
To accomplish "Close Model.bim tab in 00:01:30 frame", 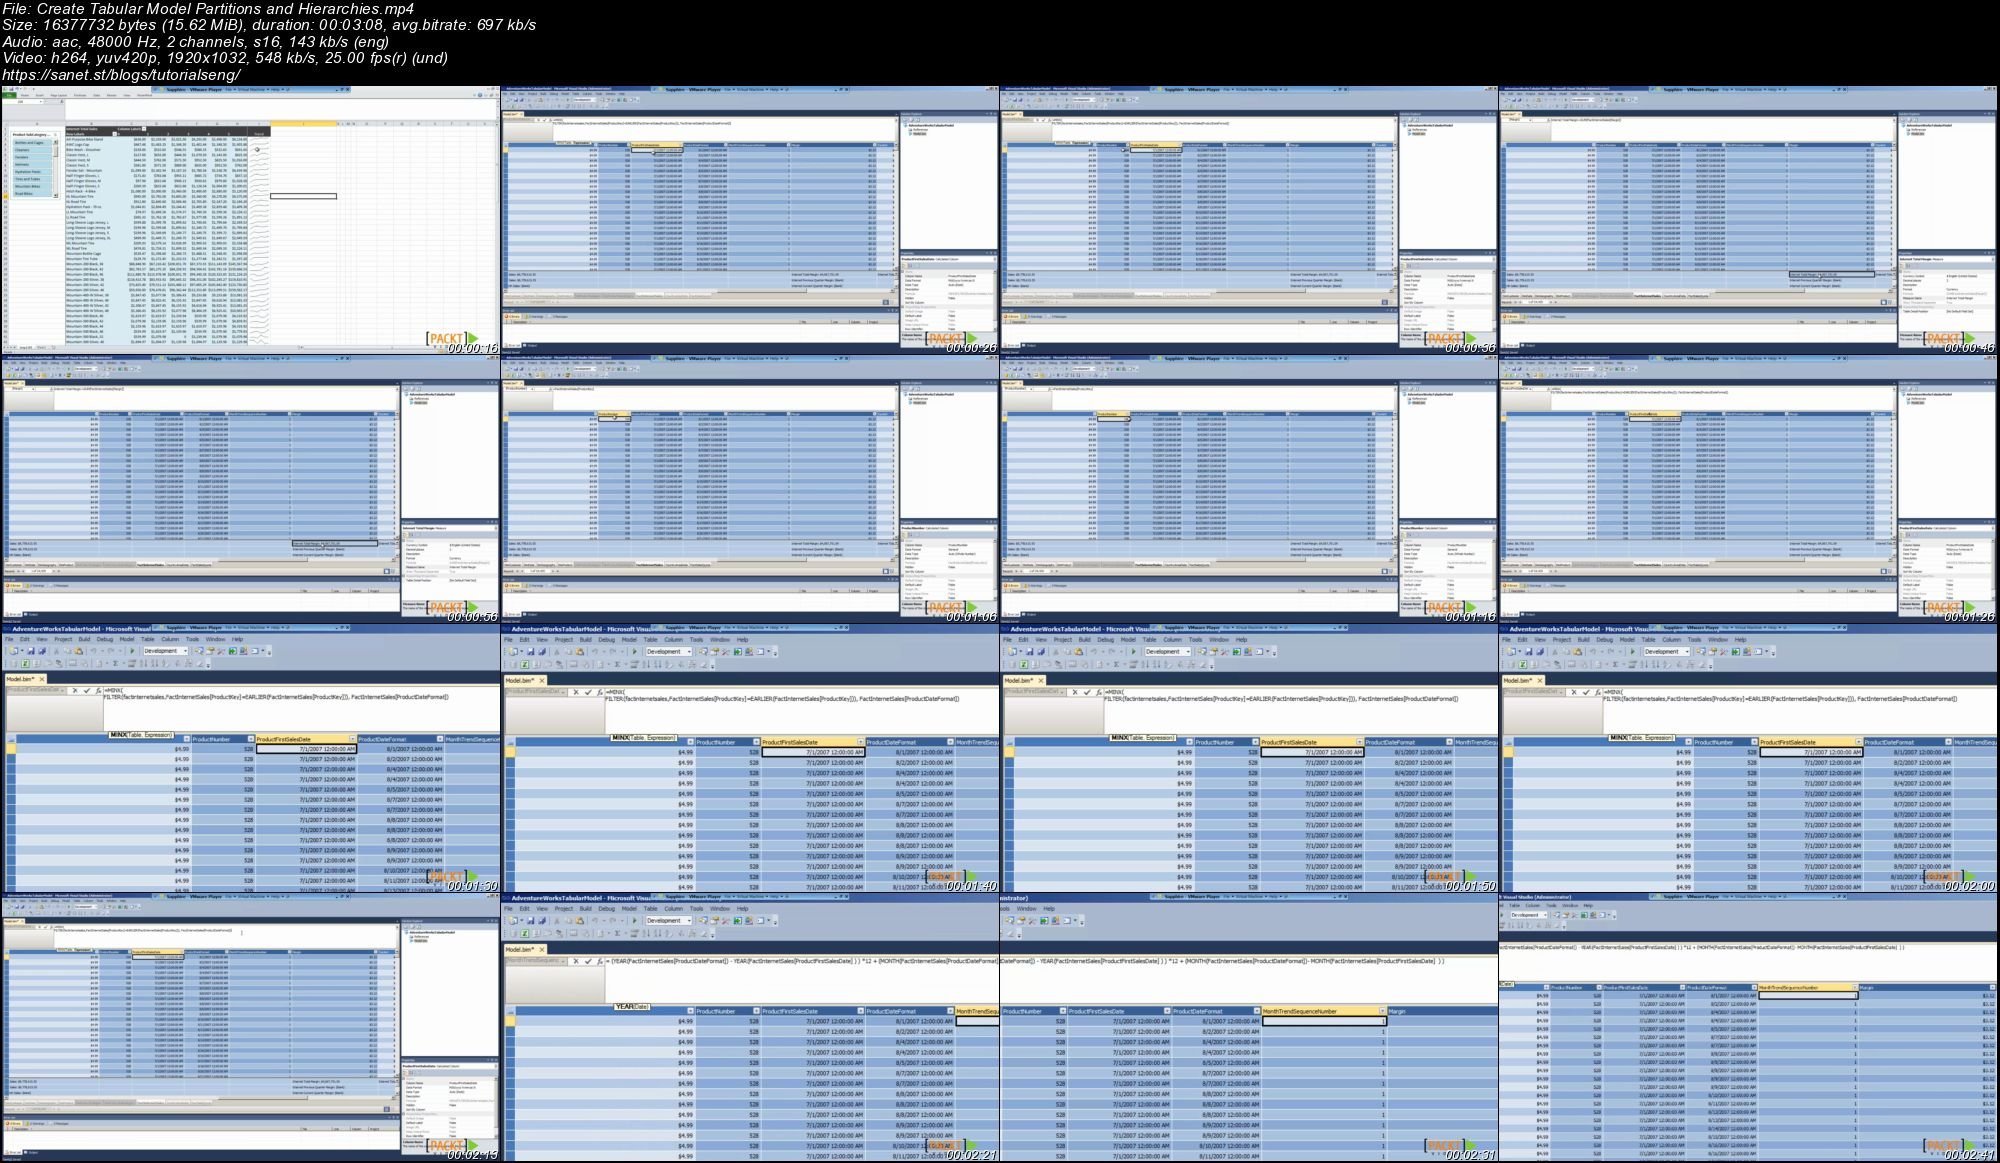I will point(42,679).
